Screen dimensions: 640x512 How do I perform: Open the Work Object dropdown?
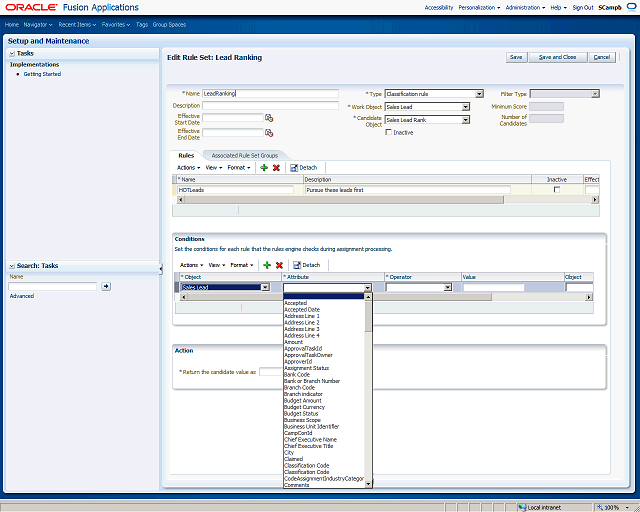click(465, 107)
